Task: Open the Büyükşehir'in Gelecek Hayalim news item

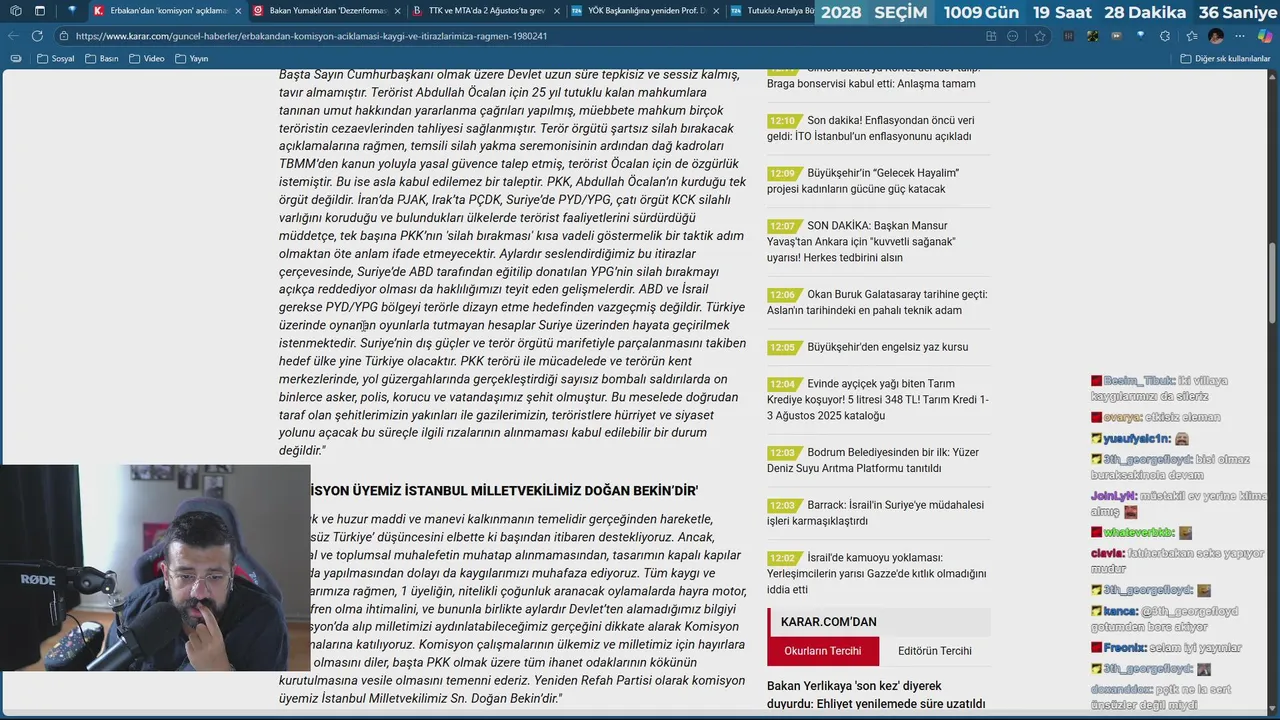Action: point(879,181)
